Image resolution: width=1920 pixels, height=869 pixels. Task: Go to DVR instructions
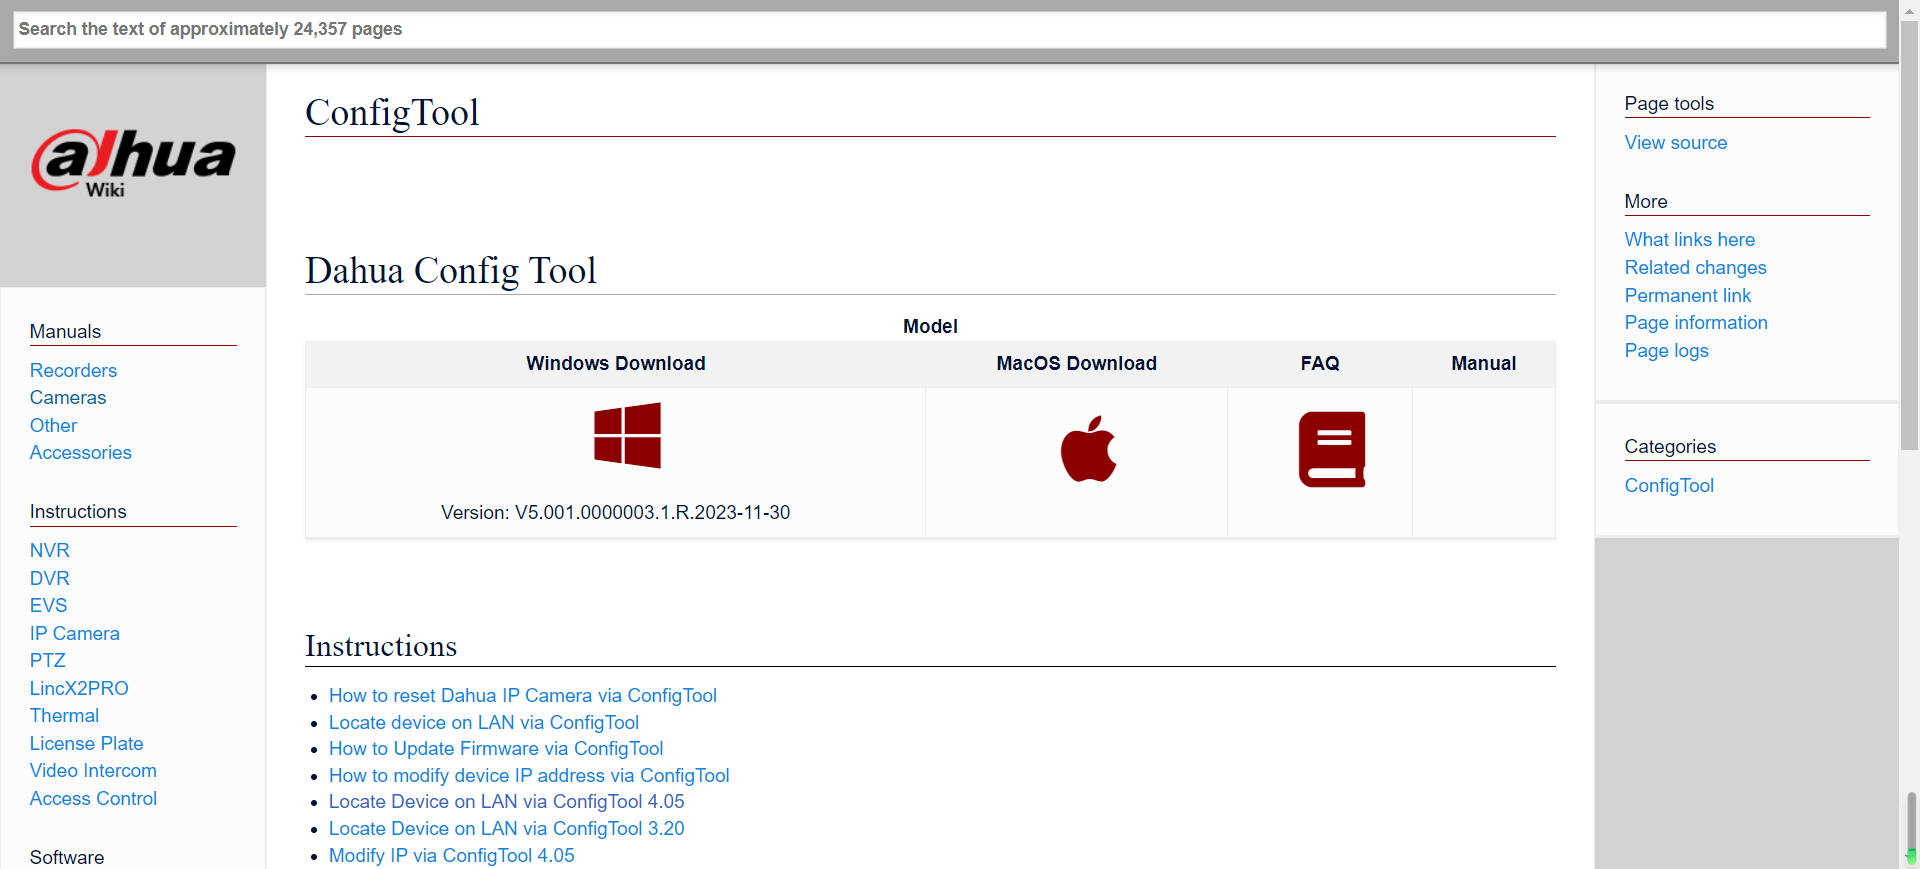(x=50, y=578)
